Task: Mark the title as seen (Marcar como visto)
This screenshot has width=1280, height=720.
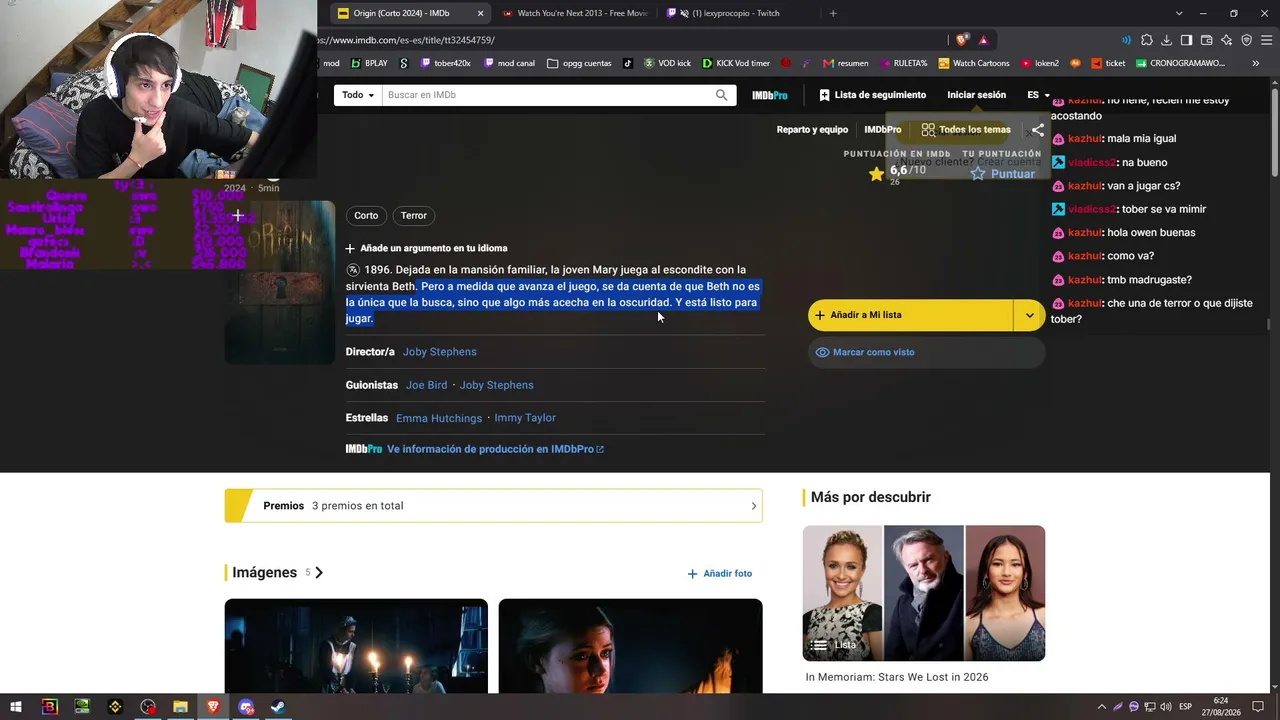Action: [x=926, y=352]
